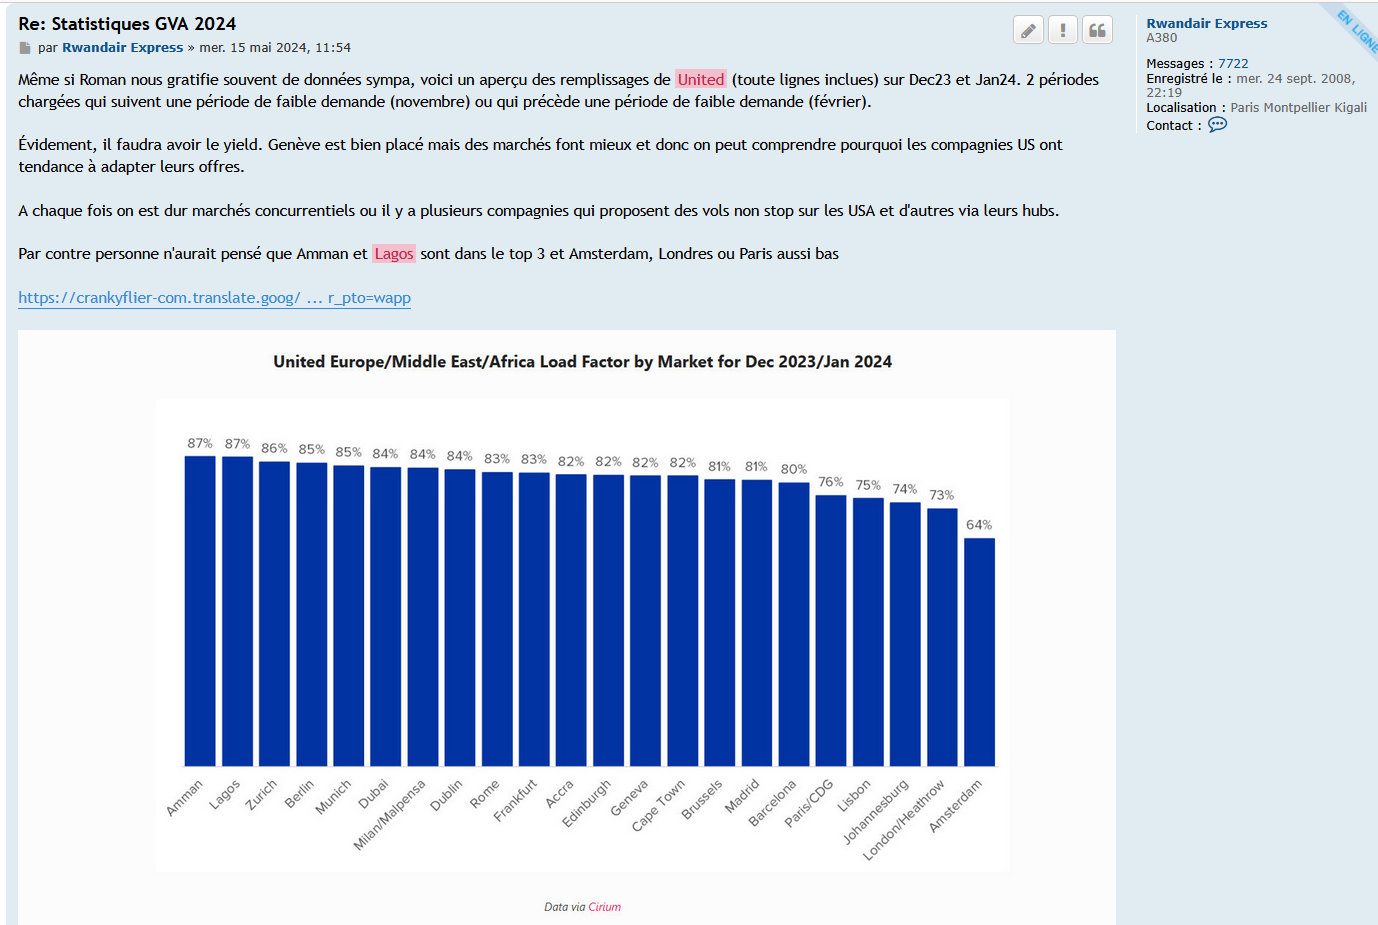Click the 'Cape Town' axis label
Viewport: 1378px width, 925px height.
click(658, 805)
